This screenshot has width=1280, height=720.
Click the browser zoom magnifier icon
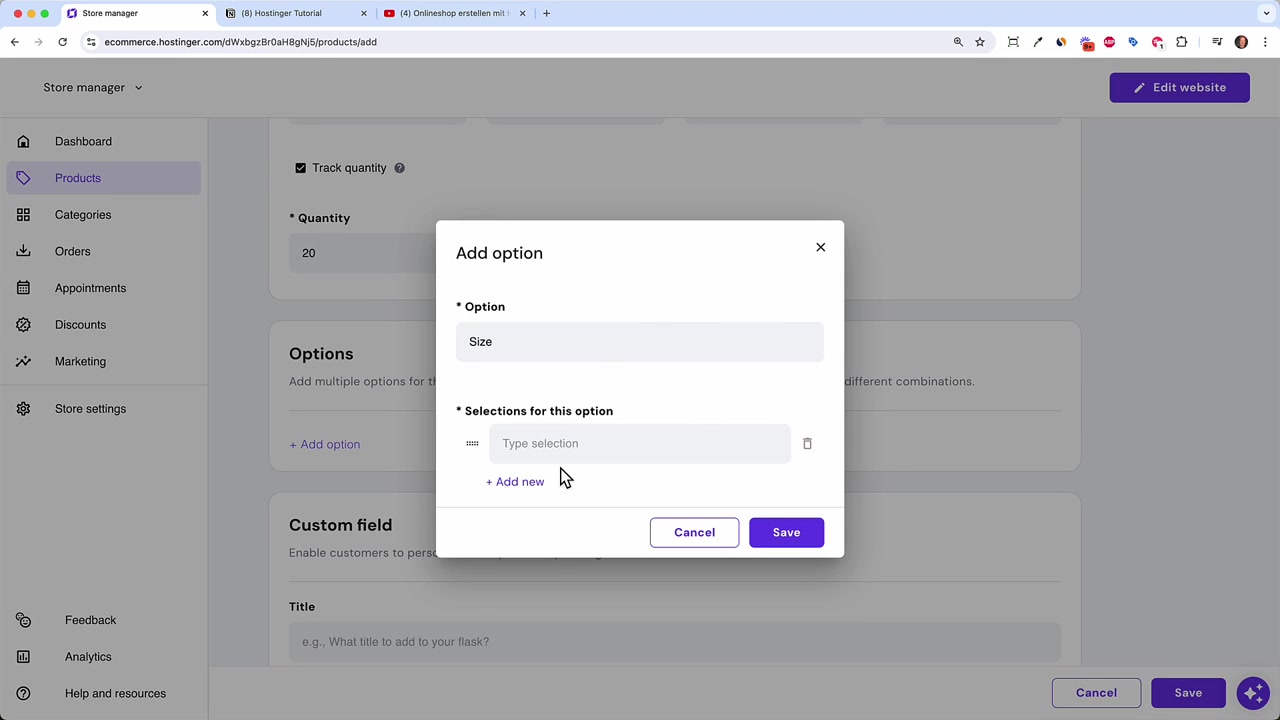tap(958, 42)
